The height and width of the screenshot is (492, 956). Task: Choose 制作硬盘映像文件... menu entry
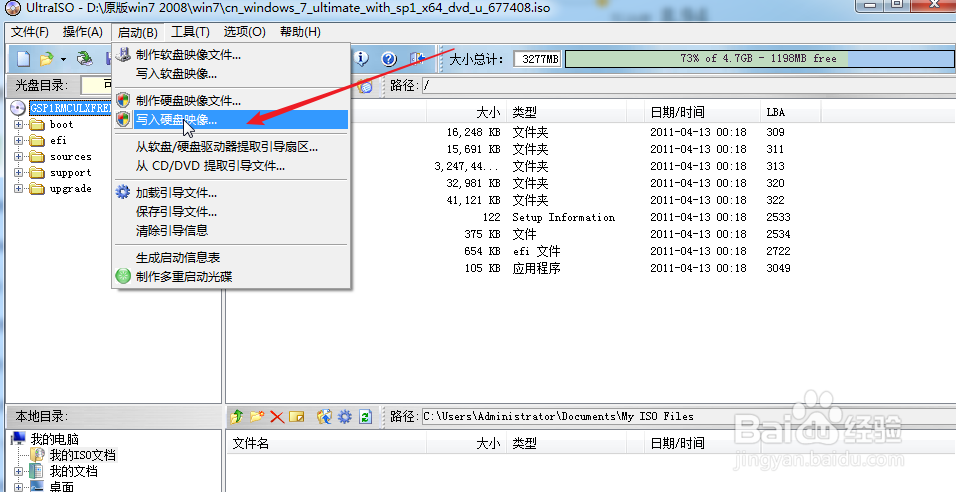click(231, 101)
